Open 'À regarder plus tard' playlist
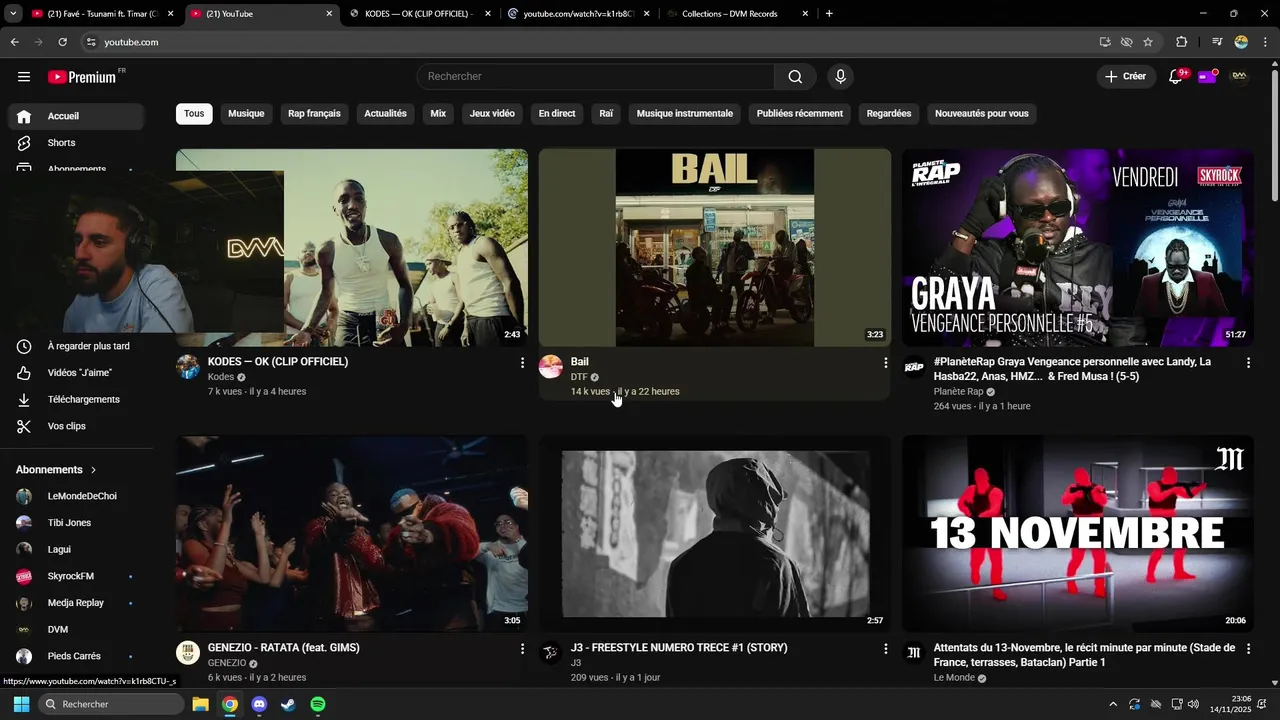Screen dimensions: 1280x720 [x=76, y=346]
